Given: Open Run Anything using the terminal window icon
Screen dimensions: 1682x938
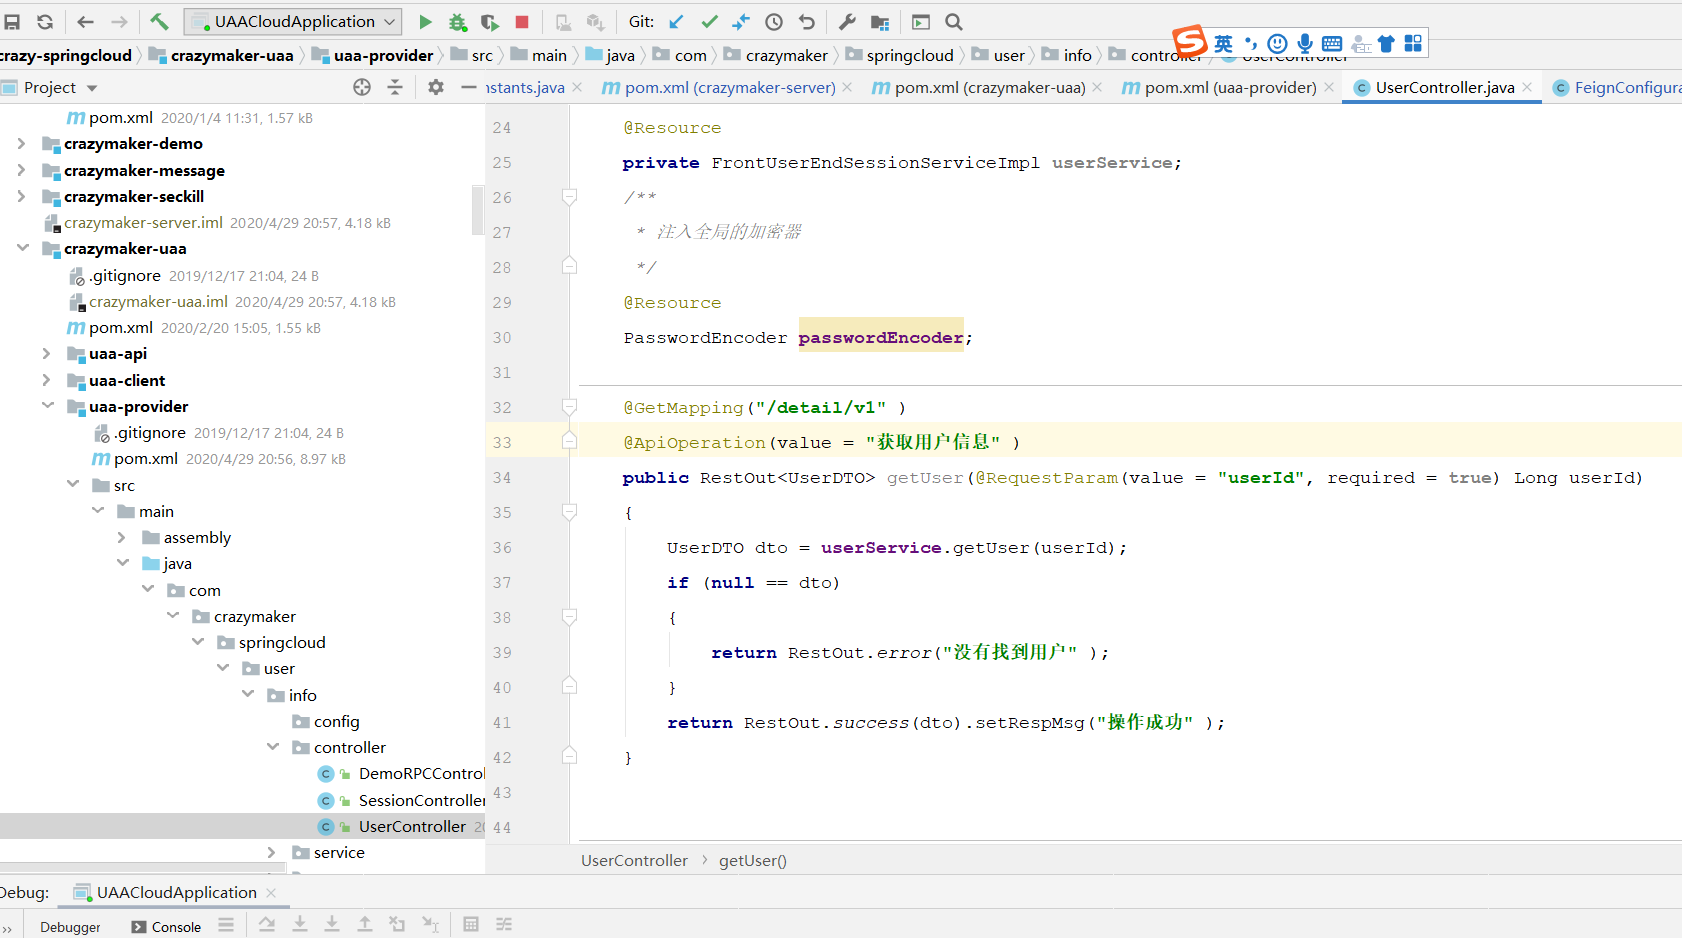Looking at the screenshot, I should (x=921, y=22).
